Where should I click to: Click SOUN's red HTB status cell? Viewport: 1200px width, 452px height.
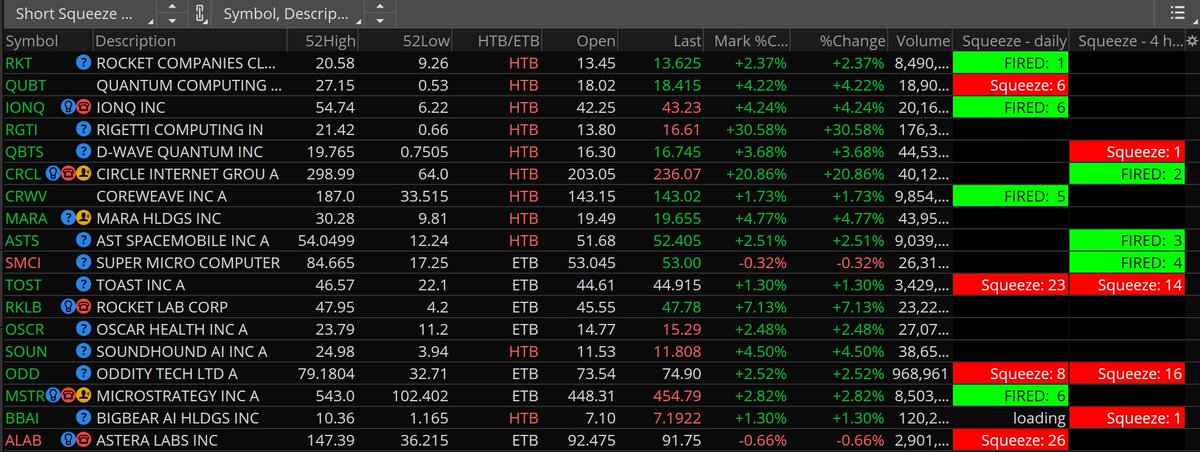coord(523,351)
